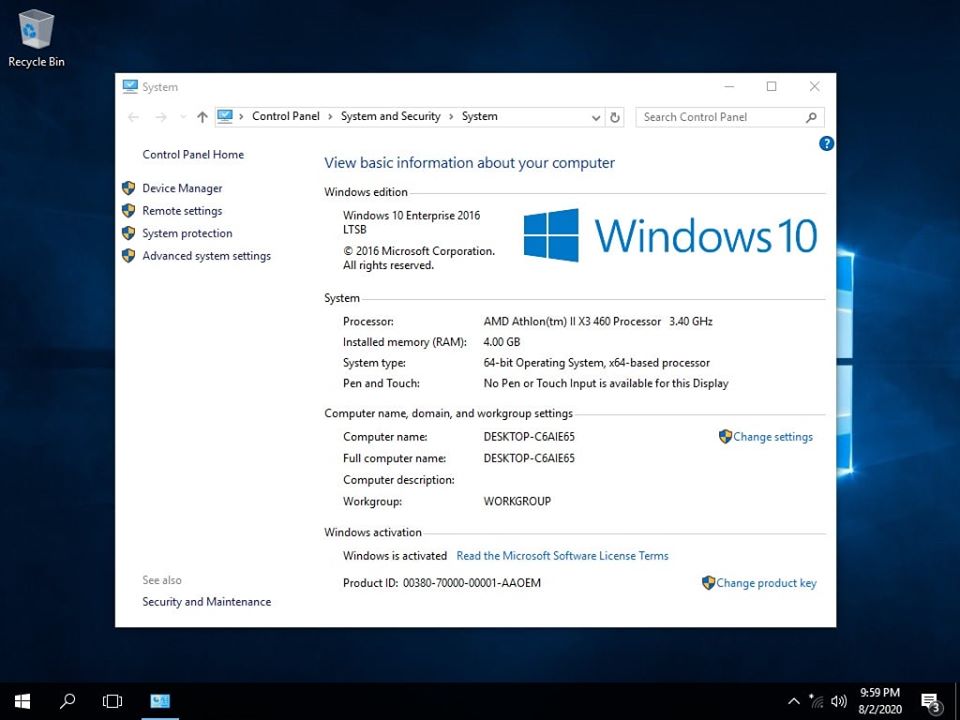Go up one level with Up arrow

(202, 117)
